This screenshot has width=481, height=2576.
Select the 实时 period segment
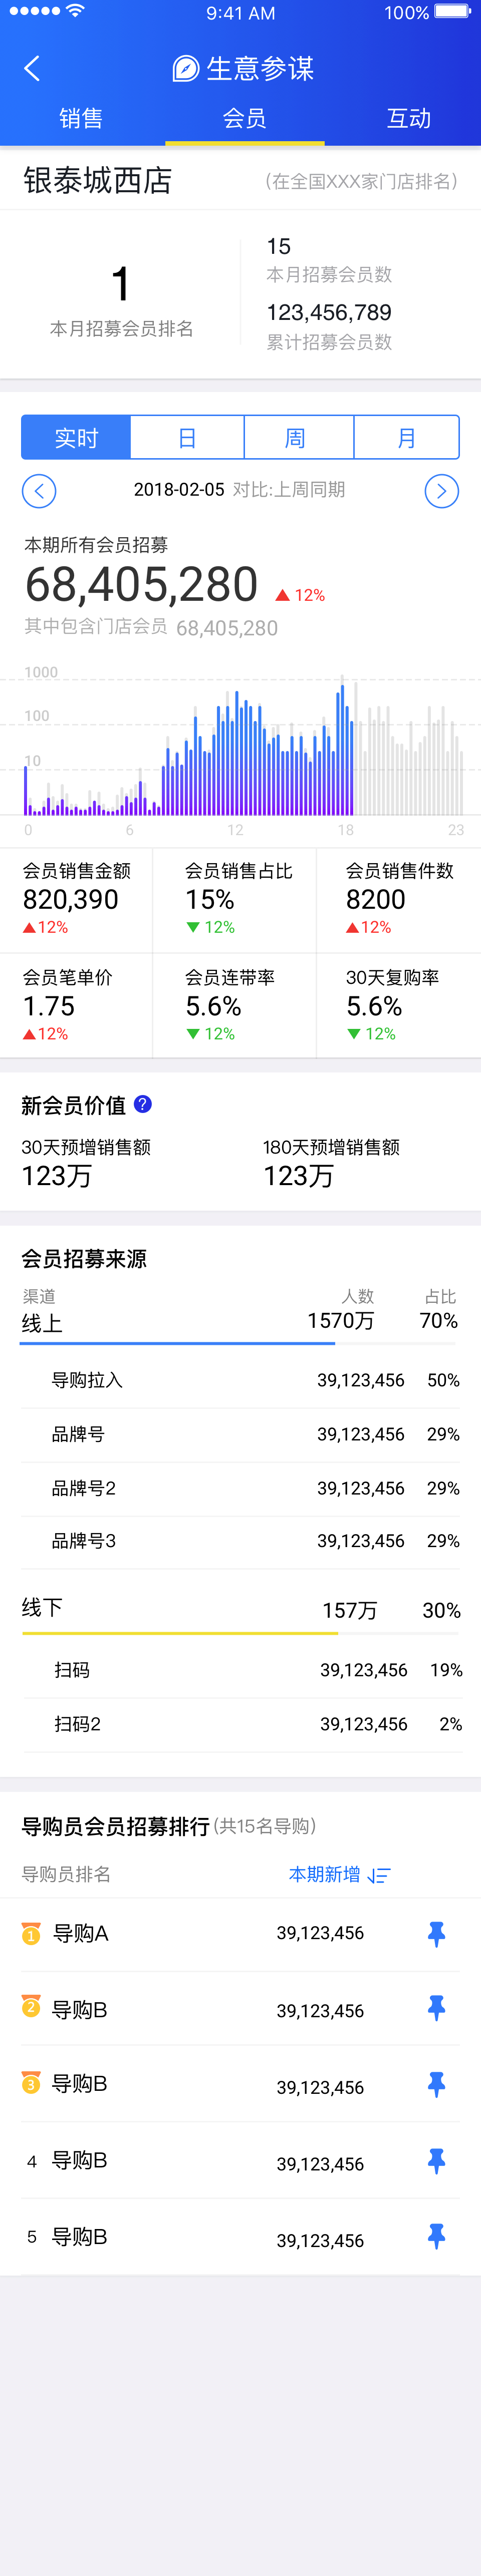76,438
